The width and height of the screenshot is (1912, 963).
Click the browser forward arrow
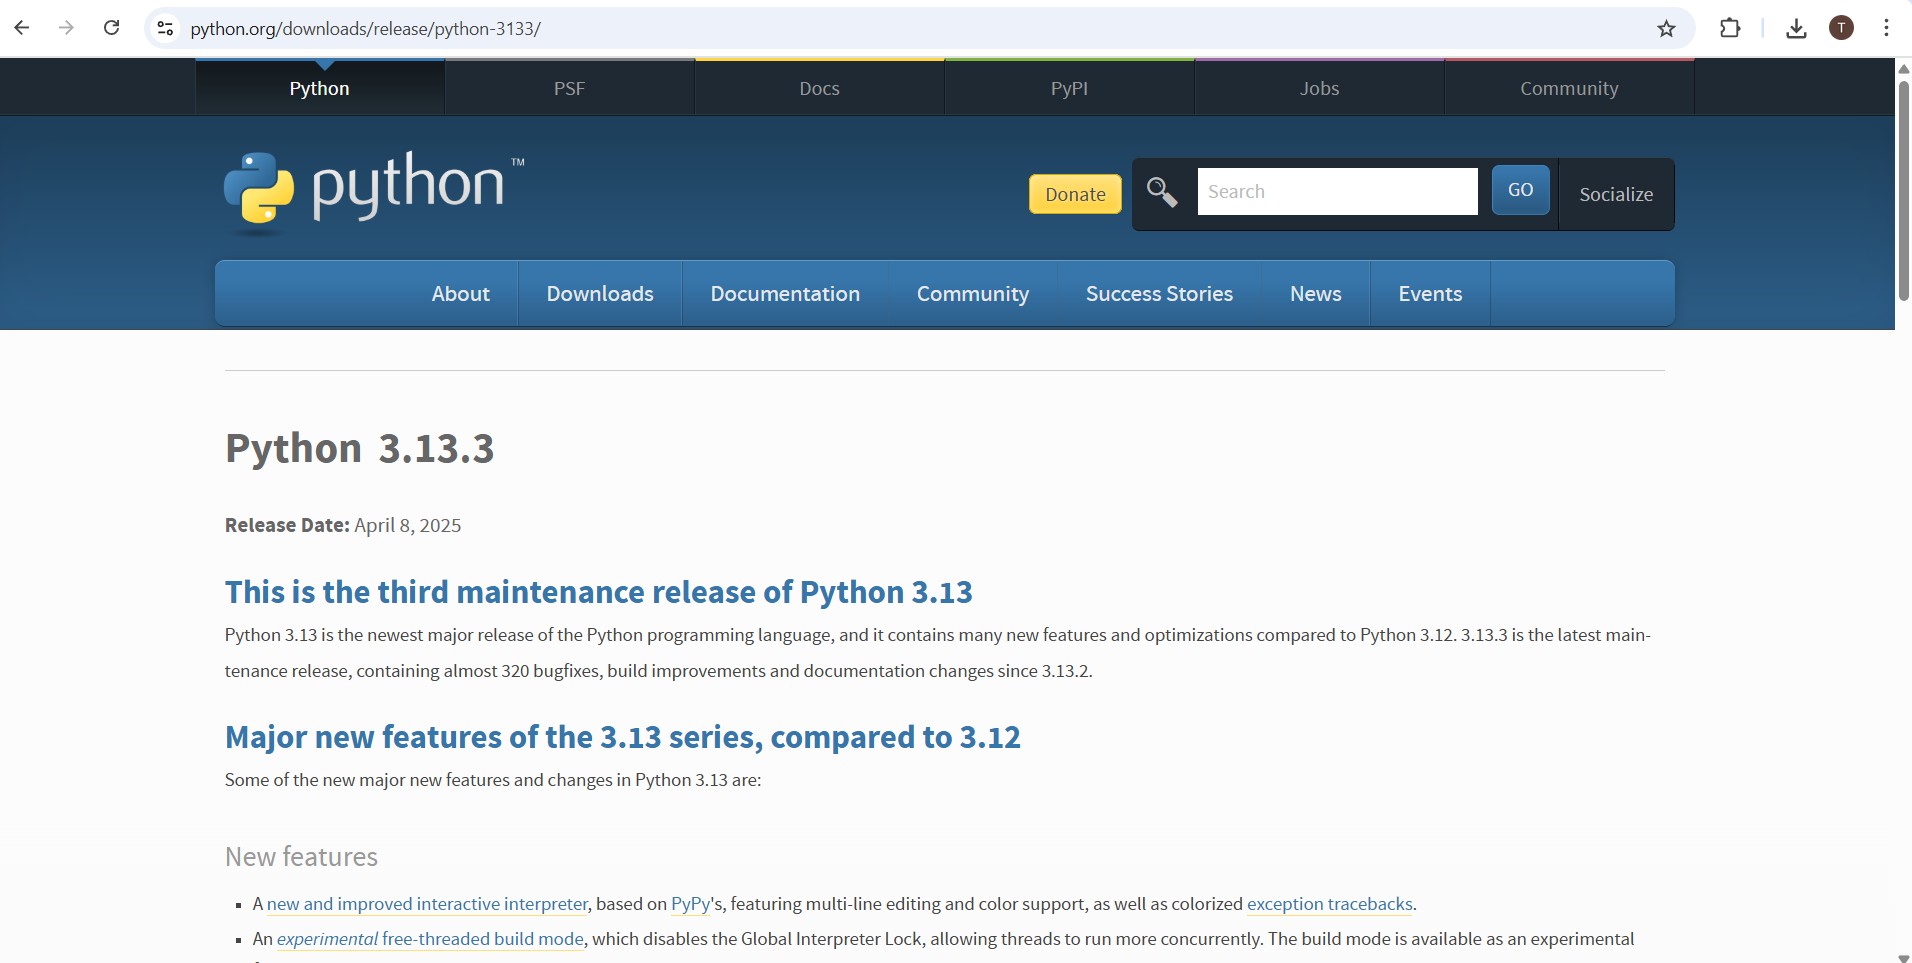point(66,28)
